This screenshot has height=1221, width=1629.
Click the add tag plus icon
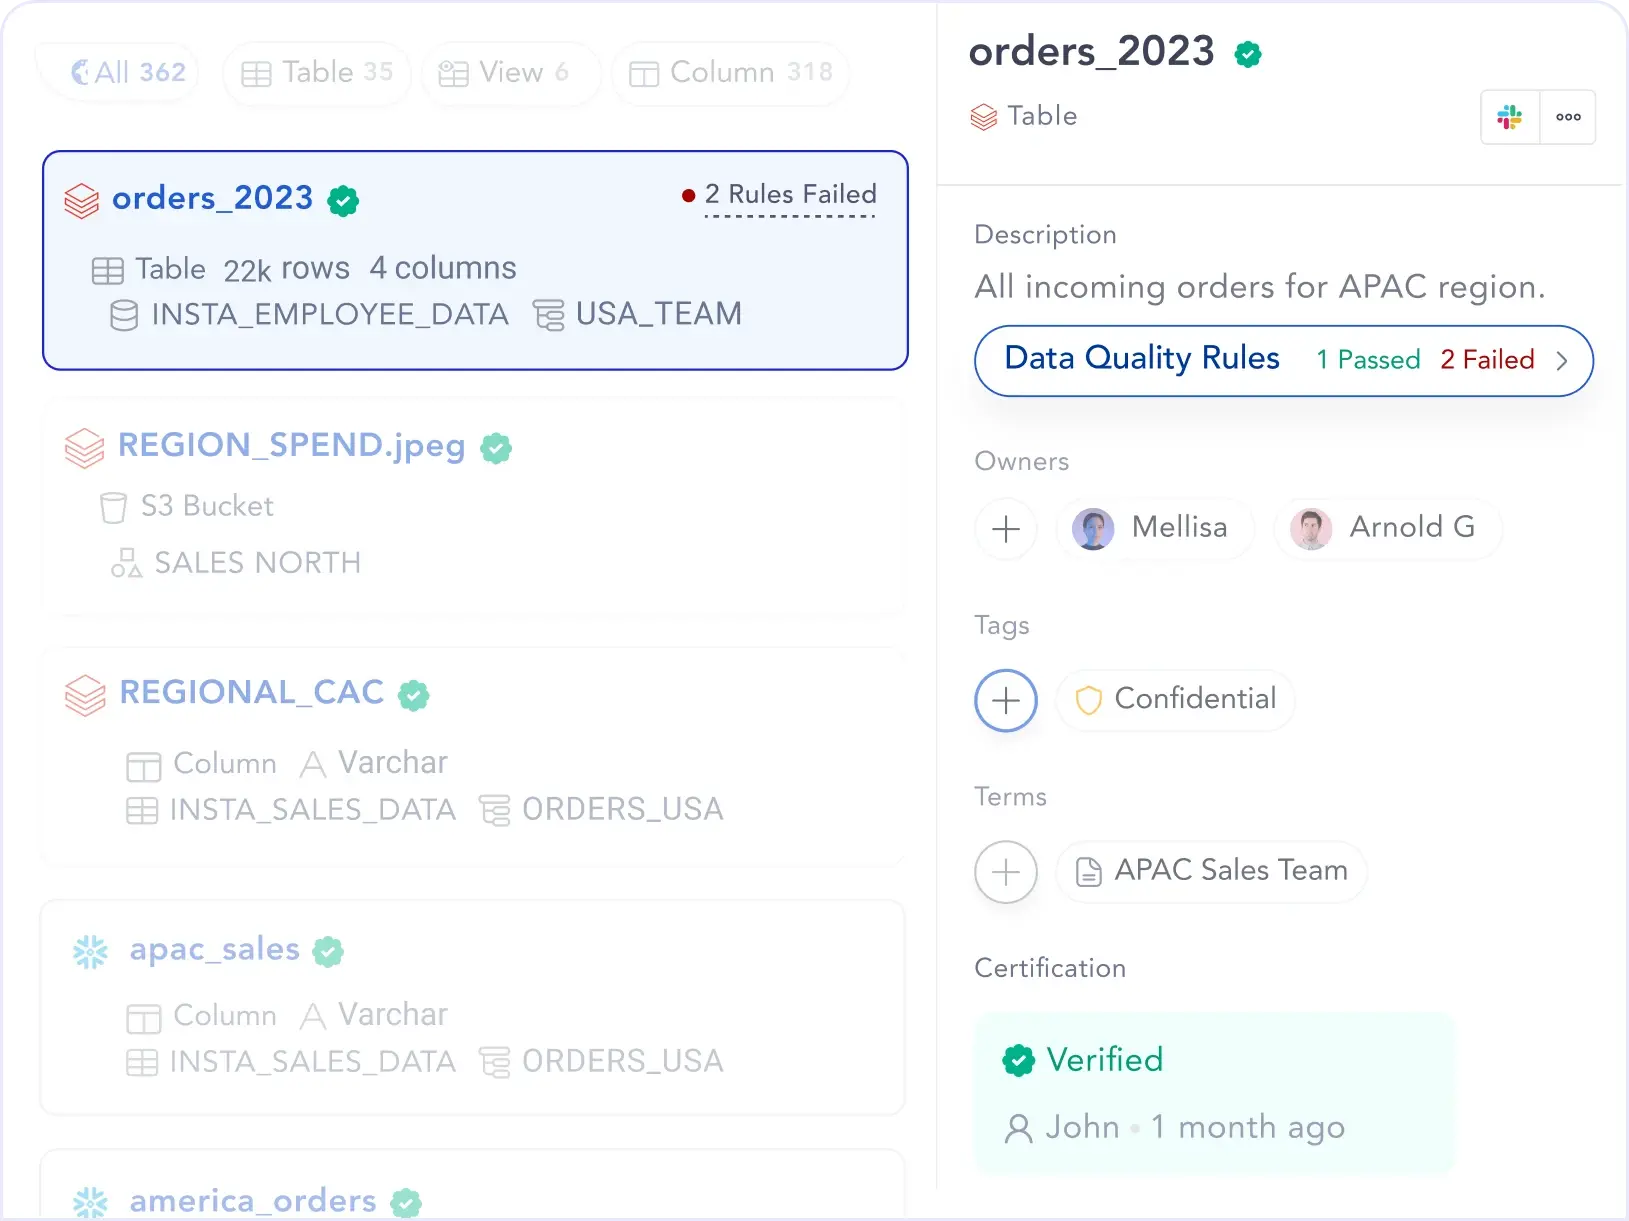click(x=1006, y=700)
